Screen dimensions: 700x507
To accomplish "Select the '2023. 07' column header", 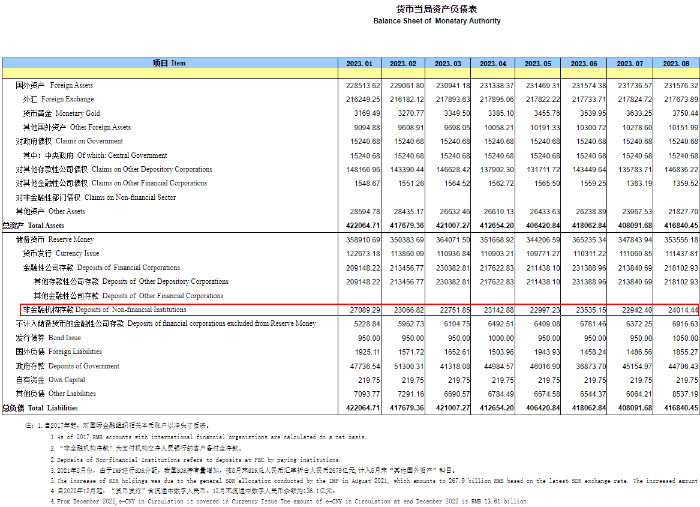I will (630, 63).
